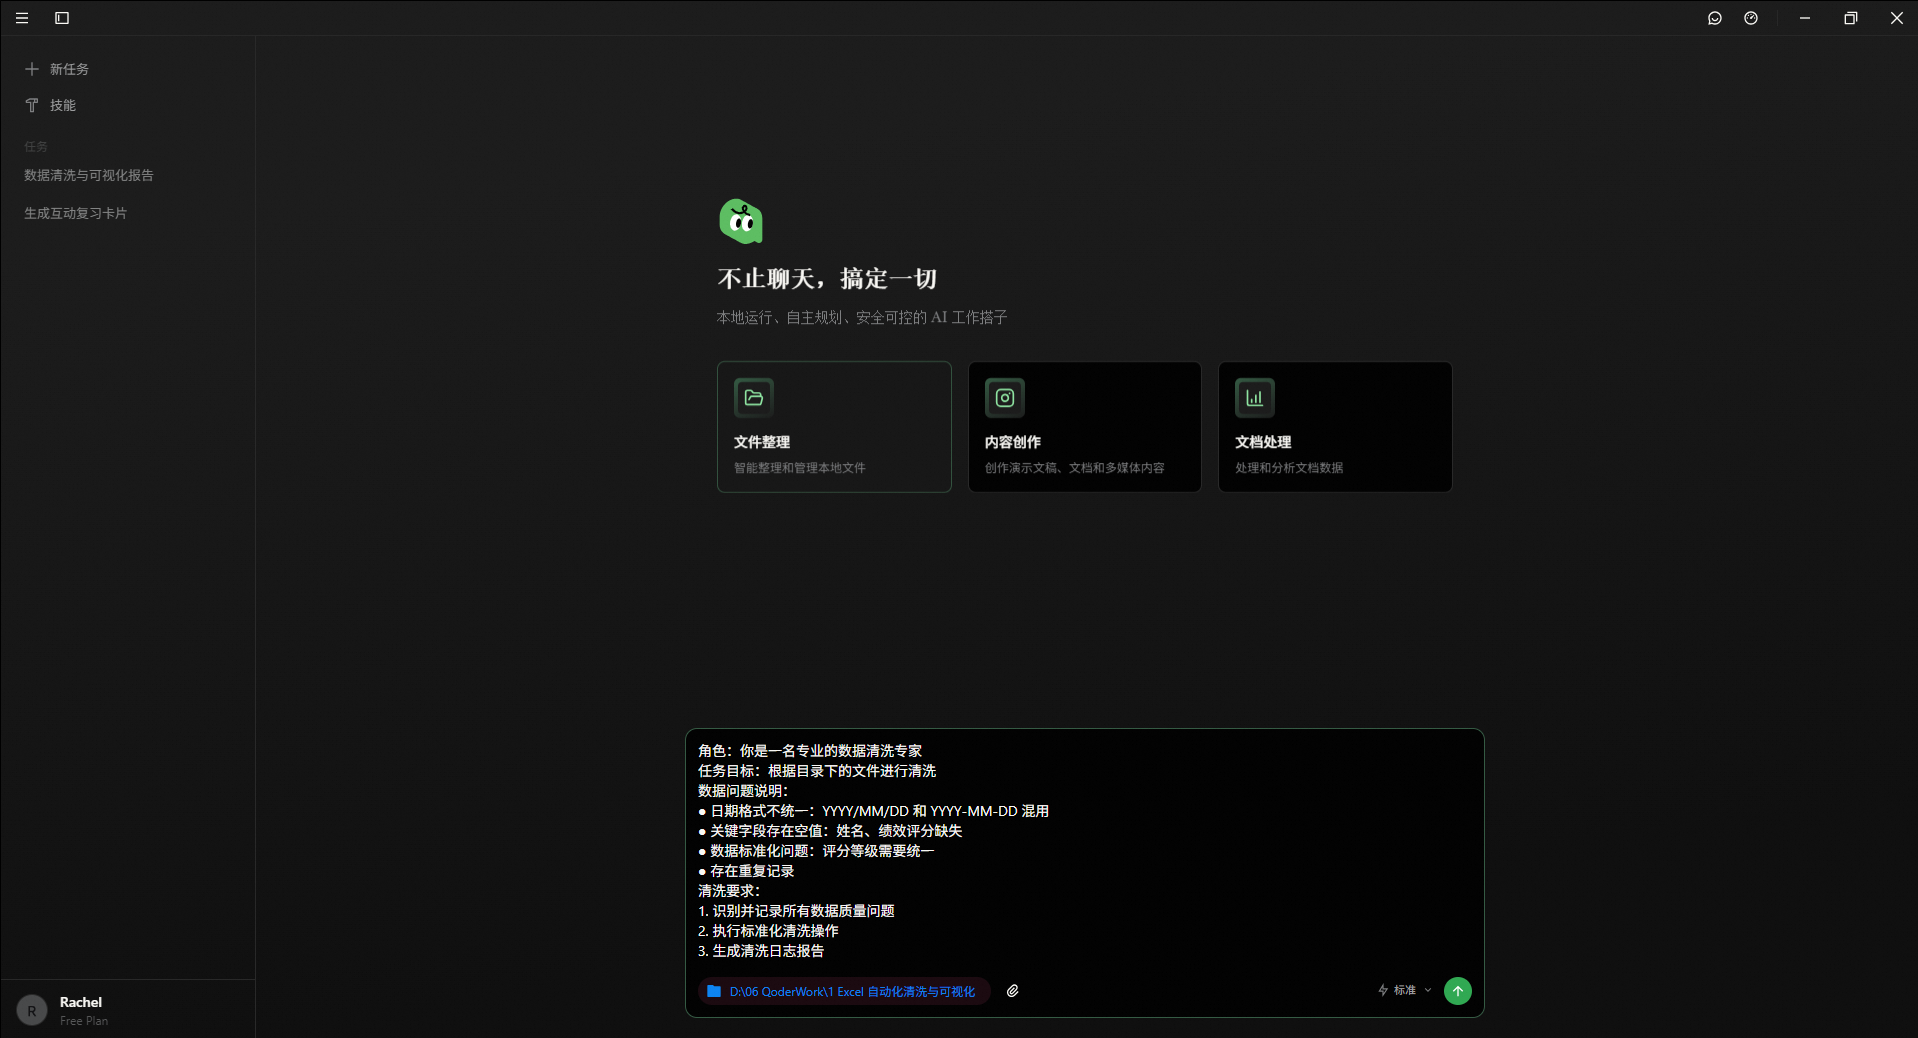Image resolution: width=1918 pixels, height=1038 pixels.
Task: Toggle the sidebar panel icon
Action: pos(62,18)
